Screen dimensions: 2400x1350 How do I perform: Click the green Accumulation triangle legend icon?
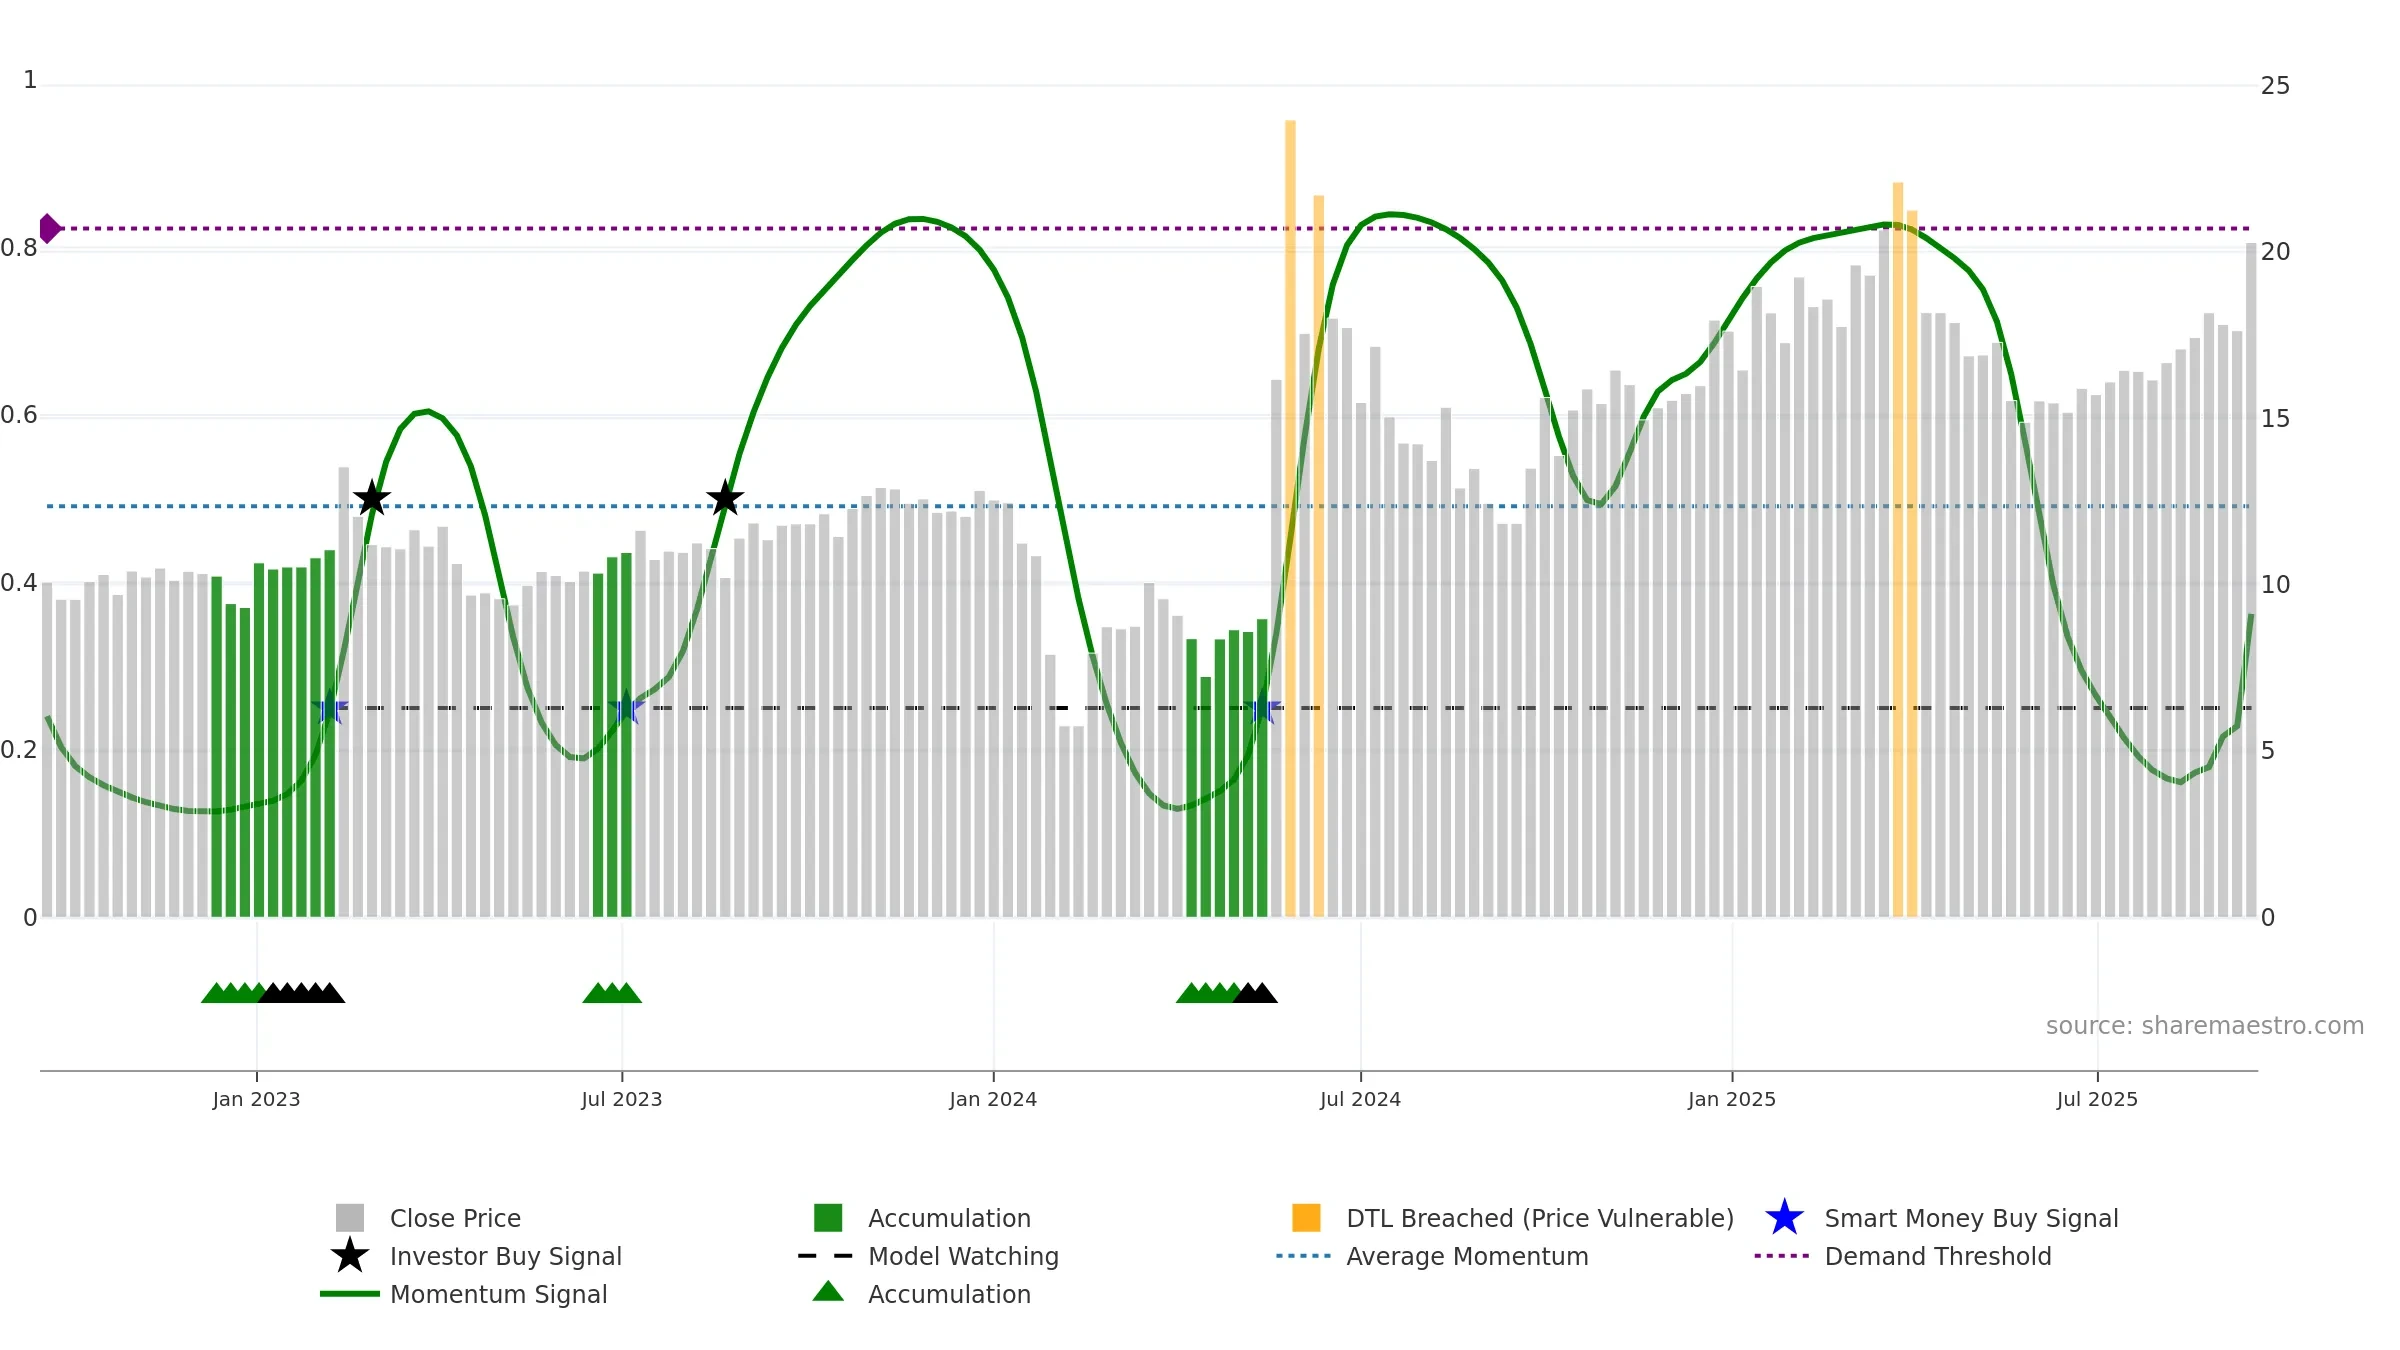coord(828,1291)
